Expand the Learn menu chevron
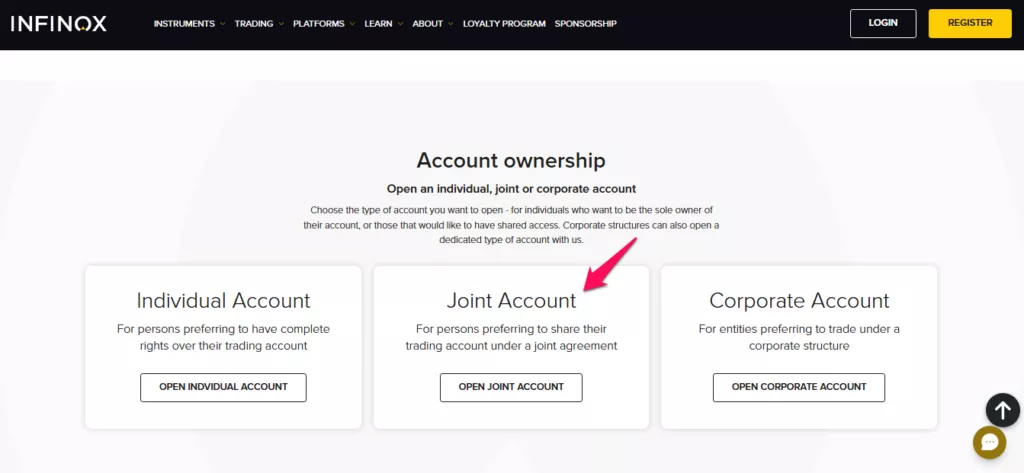Image resolution: width=1024 pixels, height=473 pixels. 400,24
